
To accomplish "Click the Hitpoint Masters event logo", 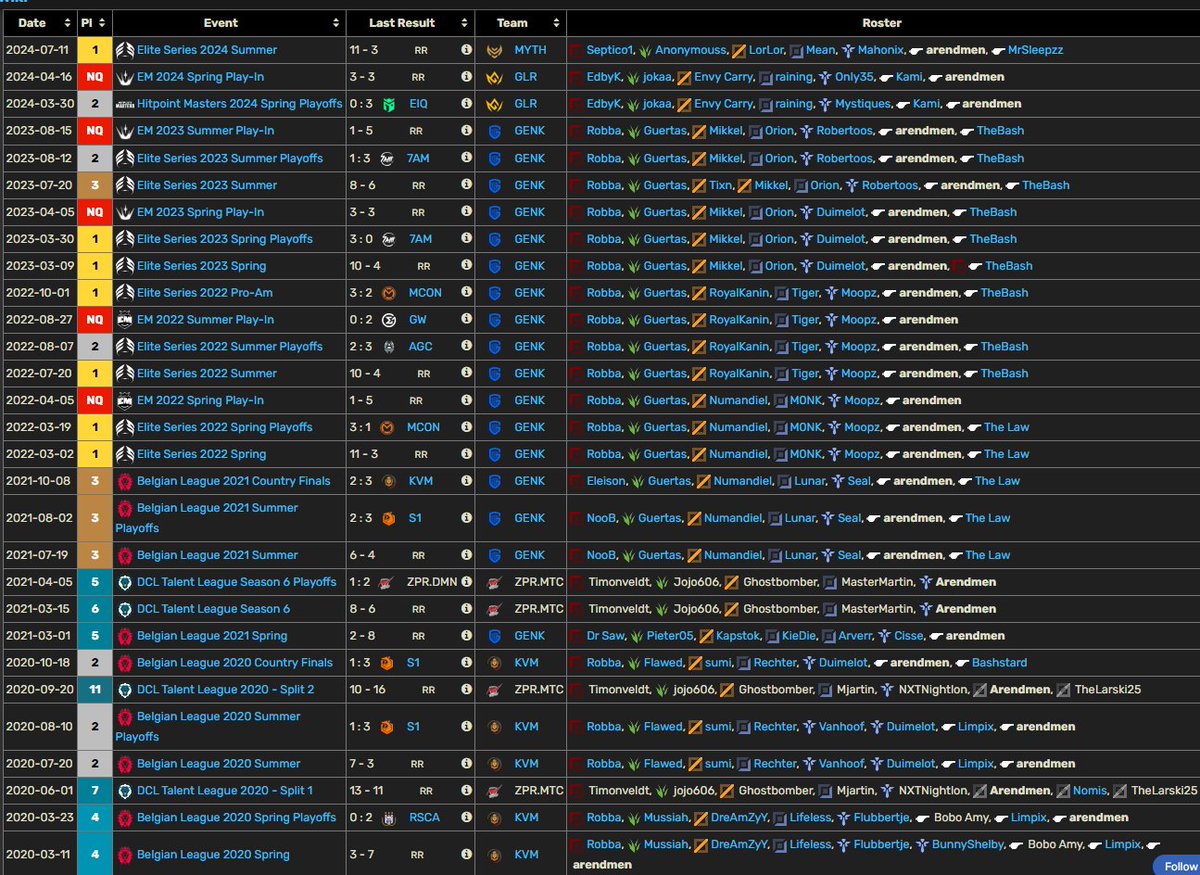I will [125, 104].
